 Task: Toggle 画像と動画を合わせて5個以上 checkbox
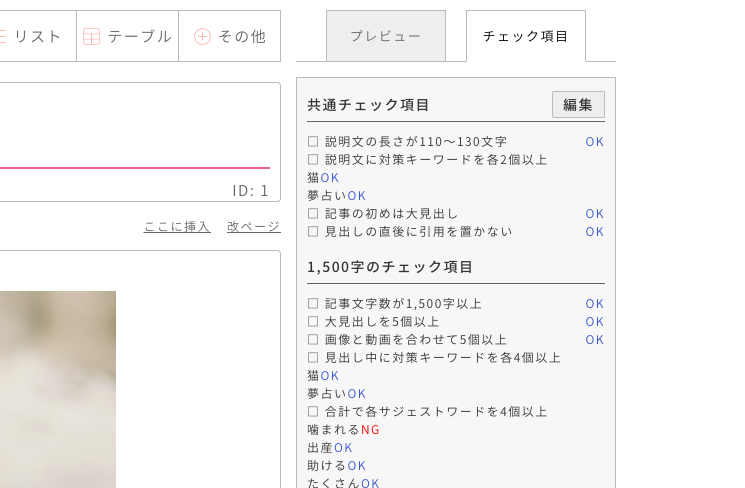(313, 340)
